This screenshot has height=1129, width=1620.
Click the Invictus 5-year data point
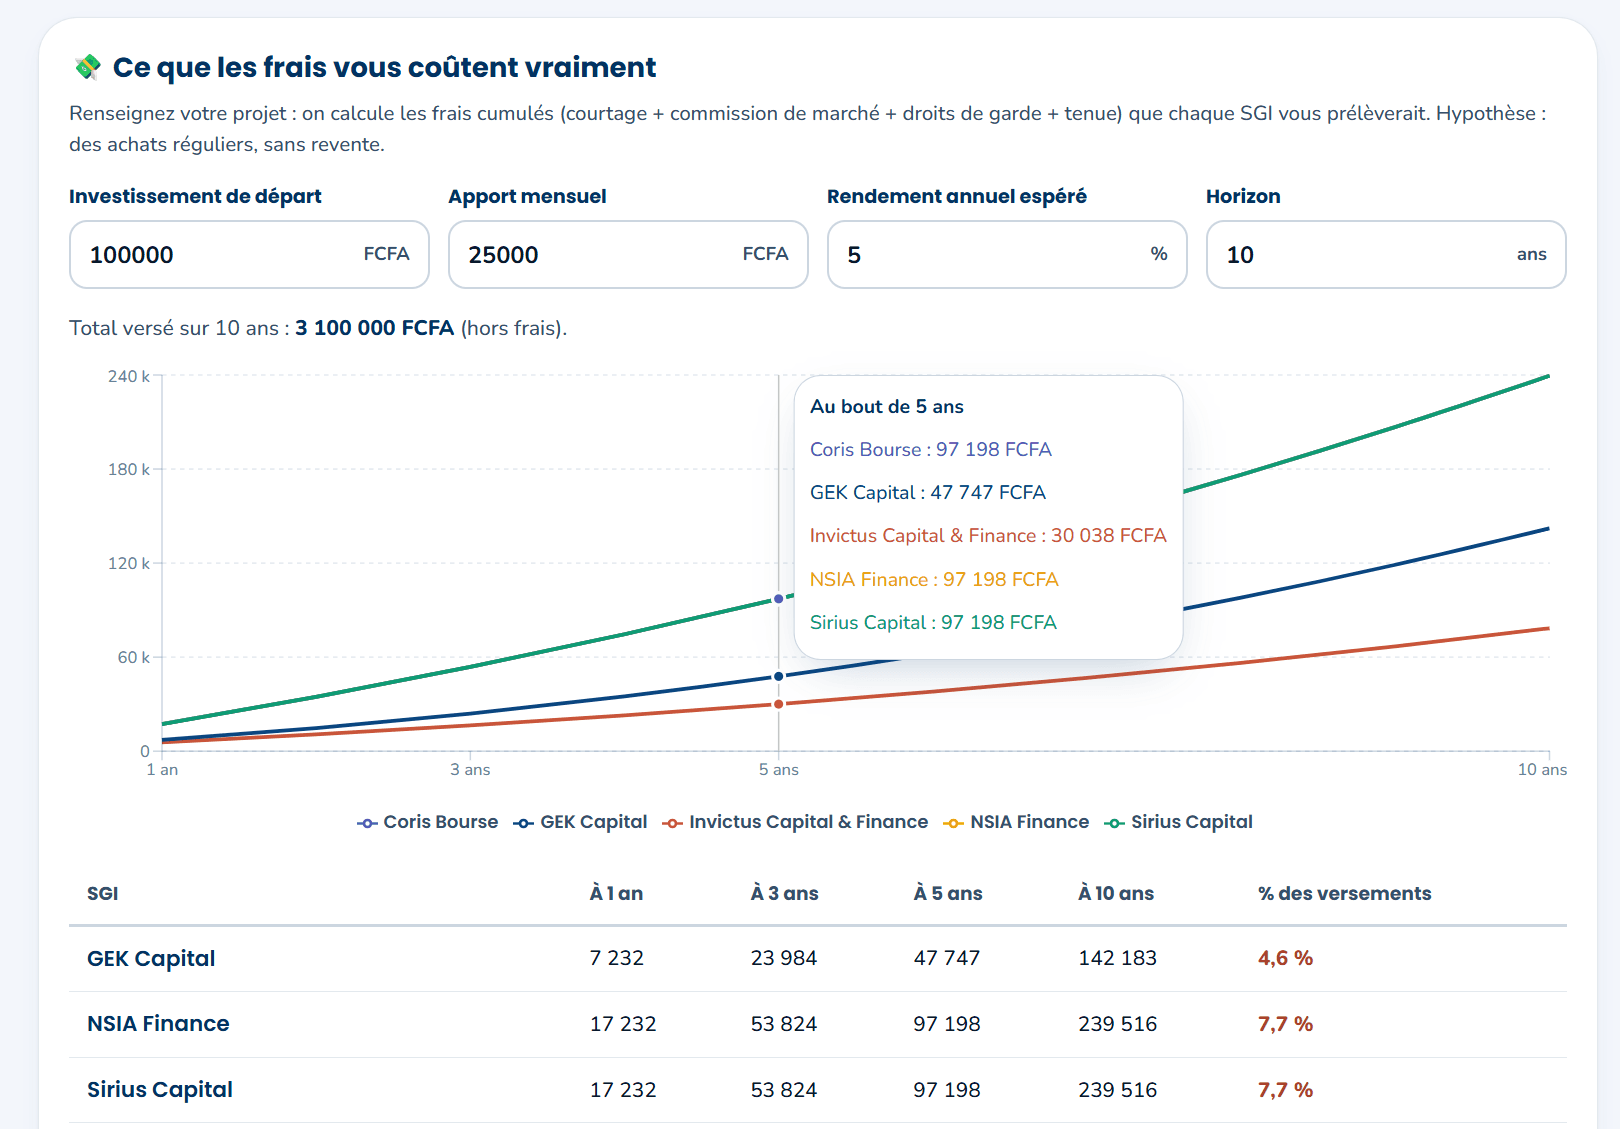tap(779, 704)
